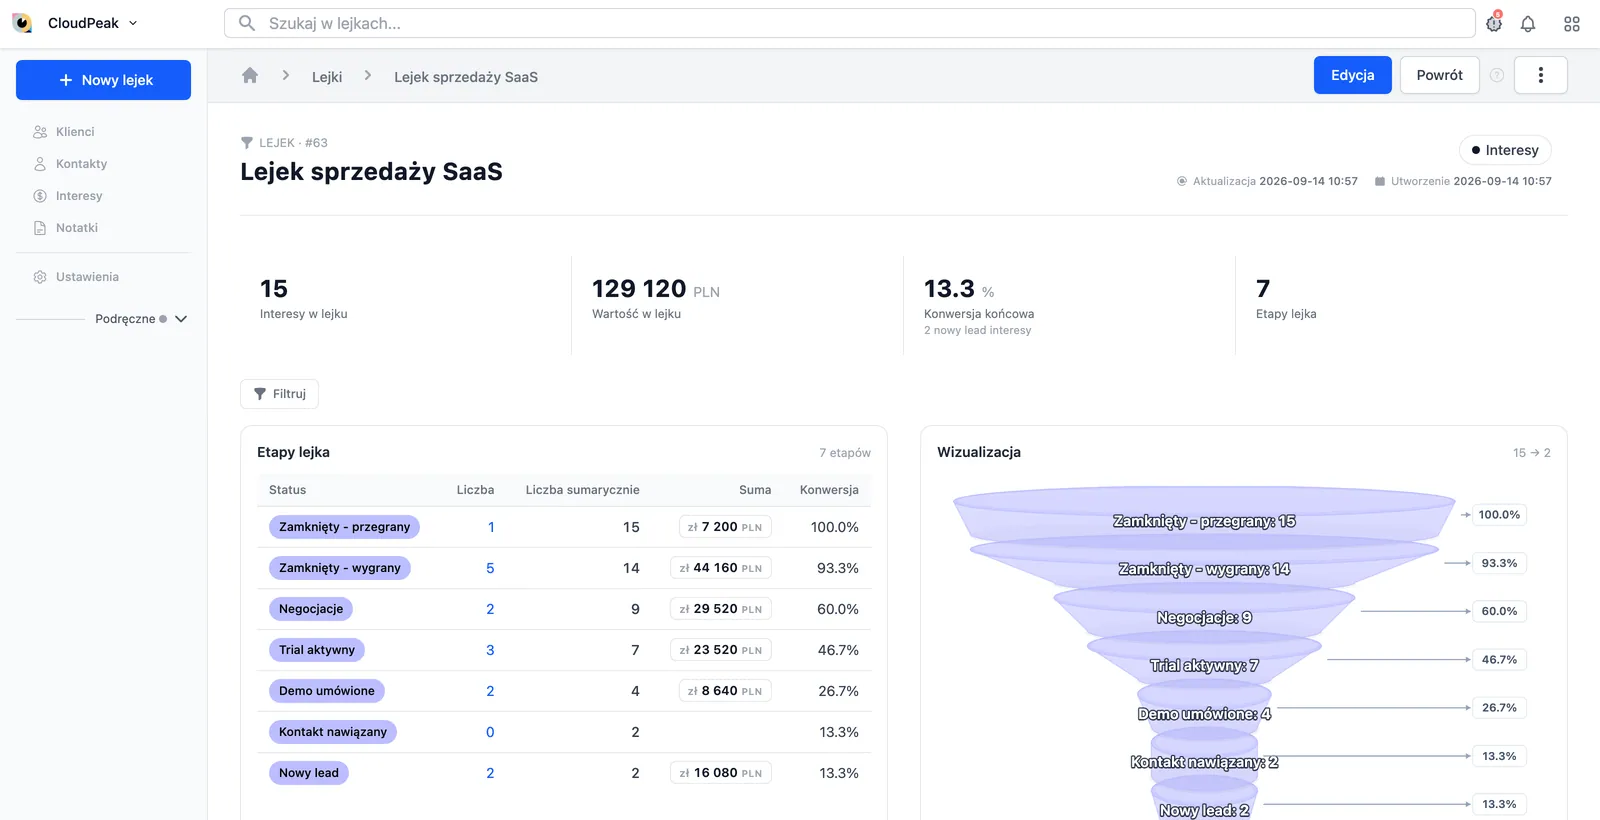The width and height of the screenshot is (1600, 820).
Task: Open the CloudPeak workspace dropdown
Action: 92,23
